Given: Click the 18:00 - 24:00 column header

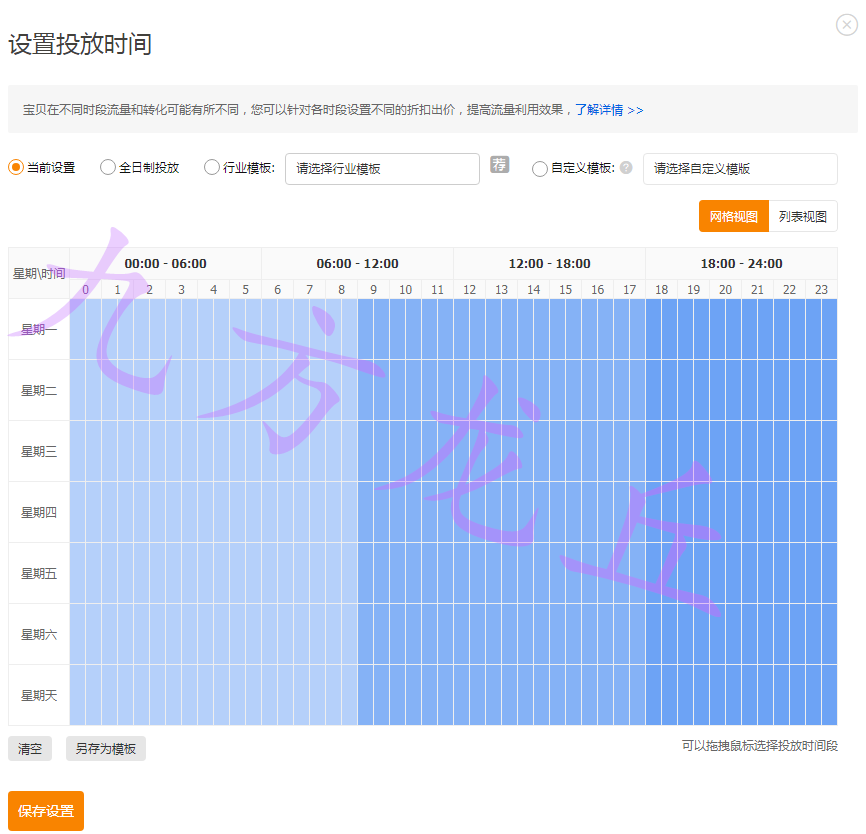Looking at the screenshot, I should pyautogui.click(x=741, y=264).
